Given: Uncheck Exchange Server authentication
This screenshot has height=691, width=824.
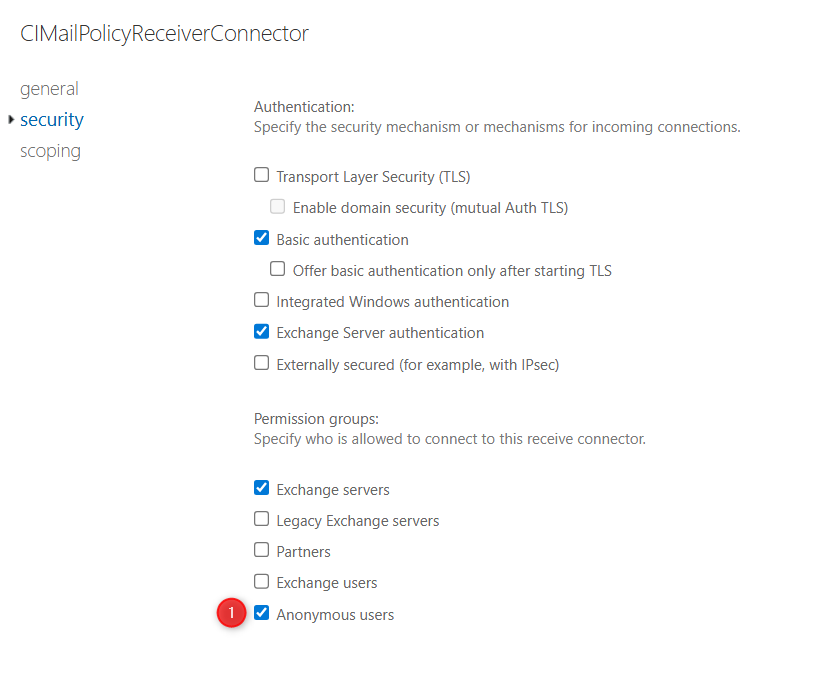Looking at the screenshot, I should tap(262, 331).
